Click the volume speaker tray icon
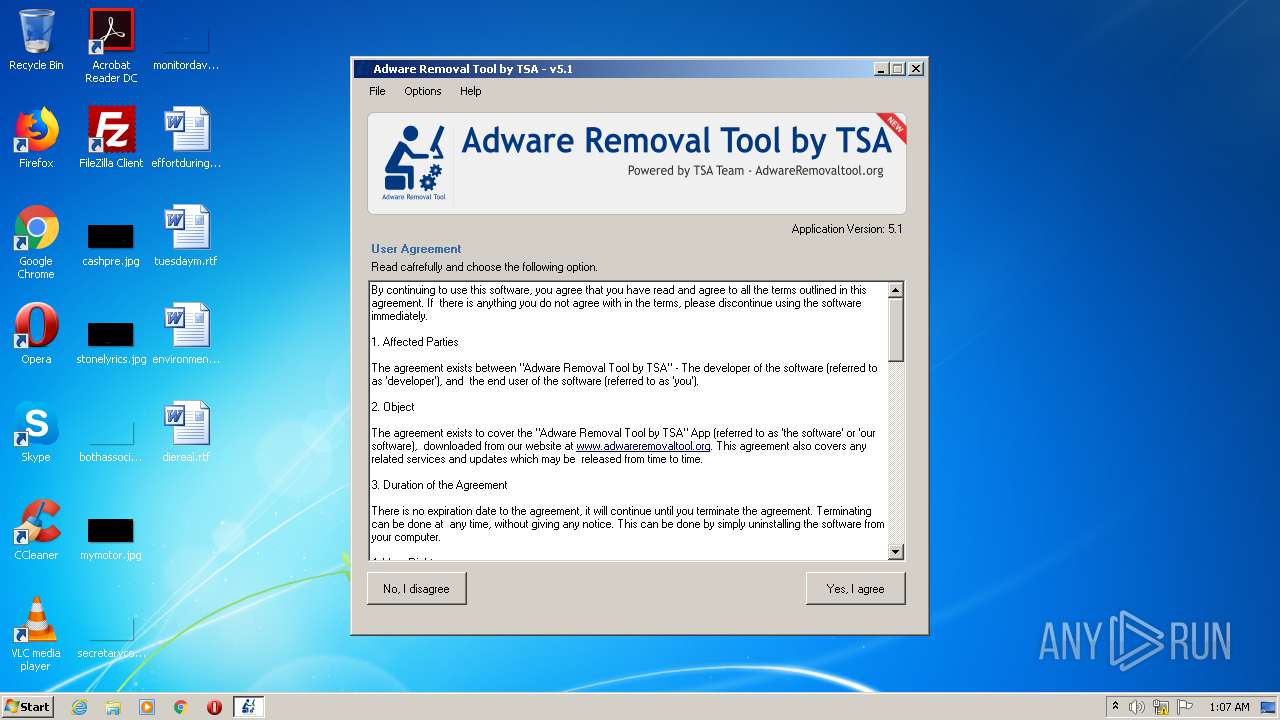The image size is (1280, 720). click(x=1137, y=707)
